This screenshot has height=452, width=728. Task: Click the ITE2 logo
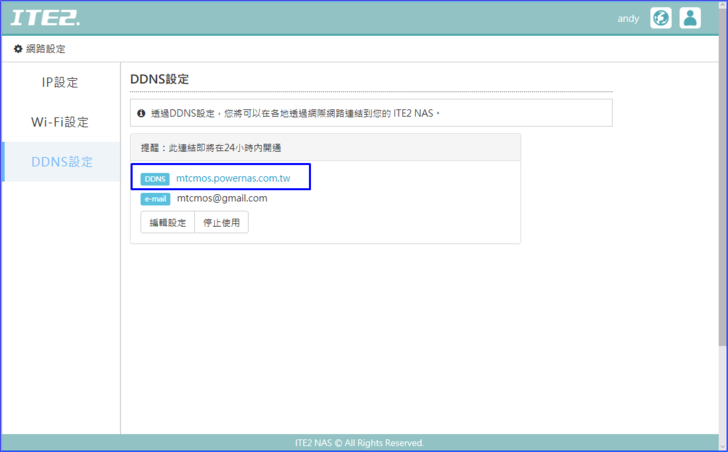pyautogui.click(x=45, y=18)
